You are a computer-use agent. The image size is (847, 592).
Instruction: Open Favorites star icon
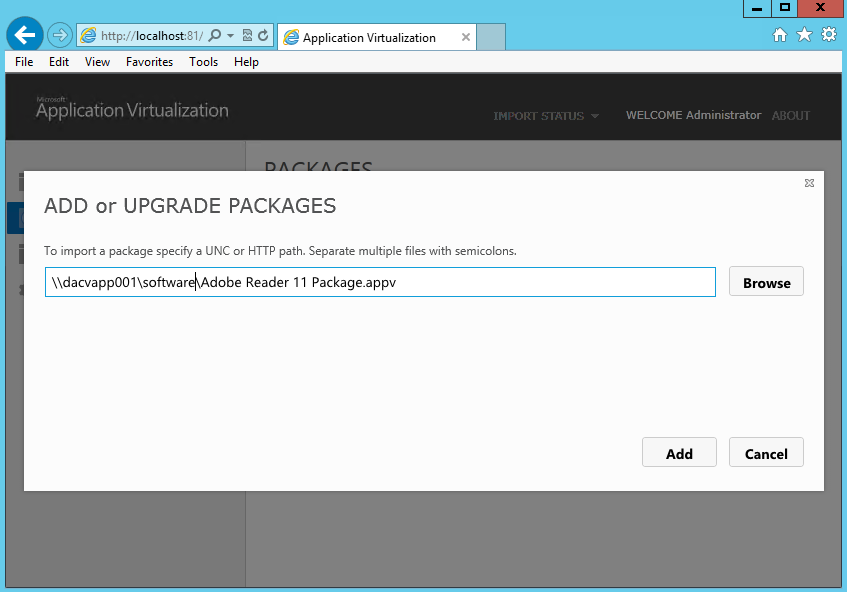tap(804, 35)
